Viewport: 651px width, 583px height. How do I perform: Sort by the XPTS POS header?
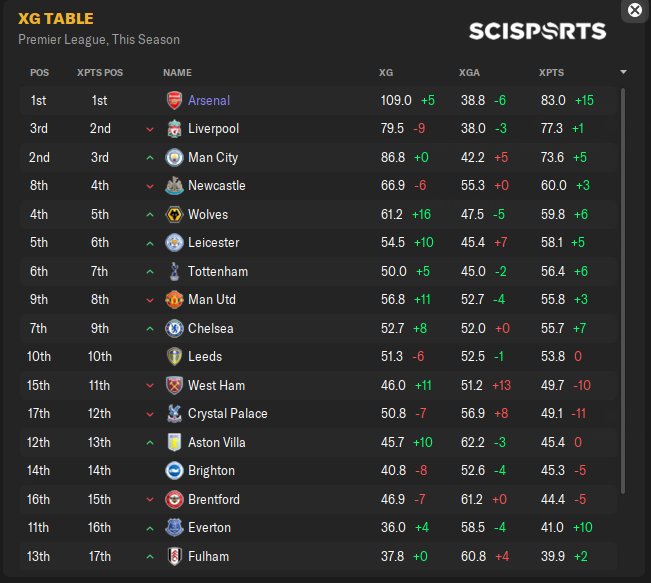(100, 73)
